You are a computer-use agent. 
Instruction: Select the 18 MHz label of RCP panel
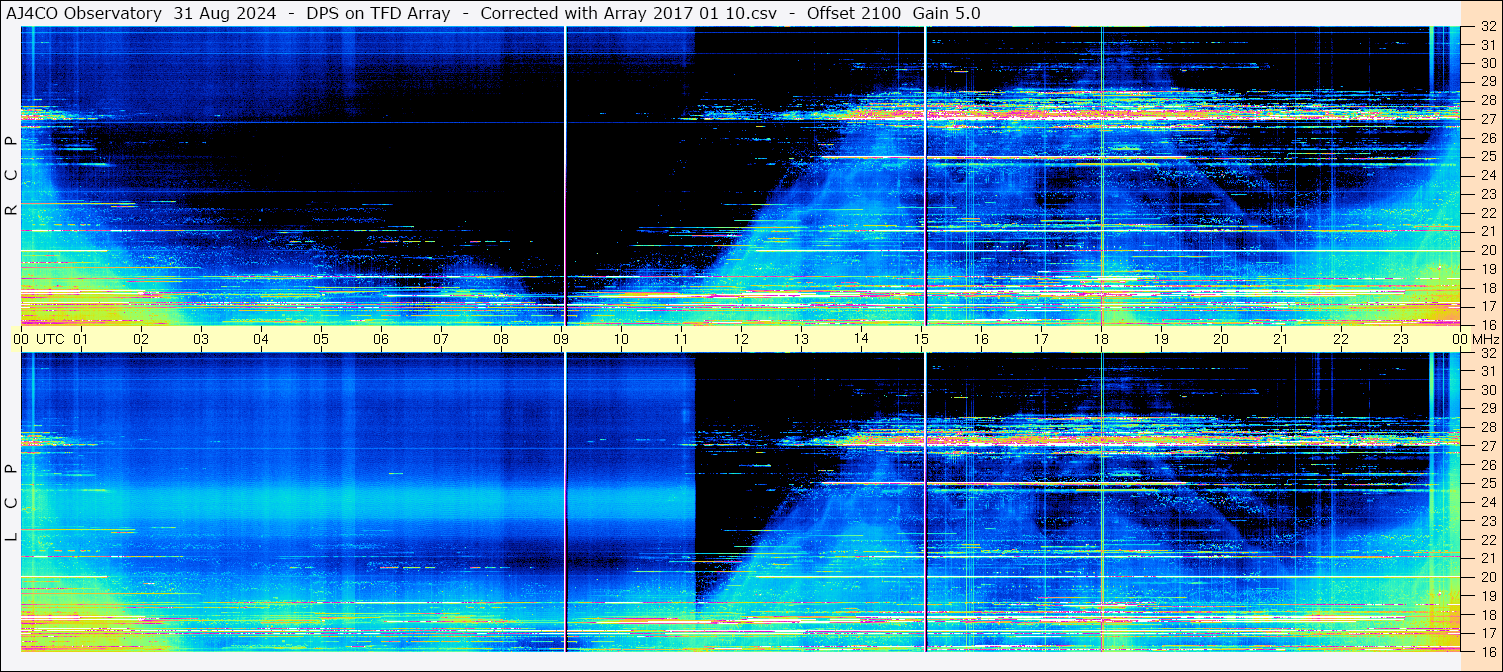1487,287
